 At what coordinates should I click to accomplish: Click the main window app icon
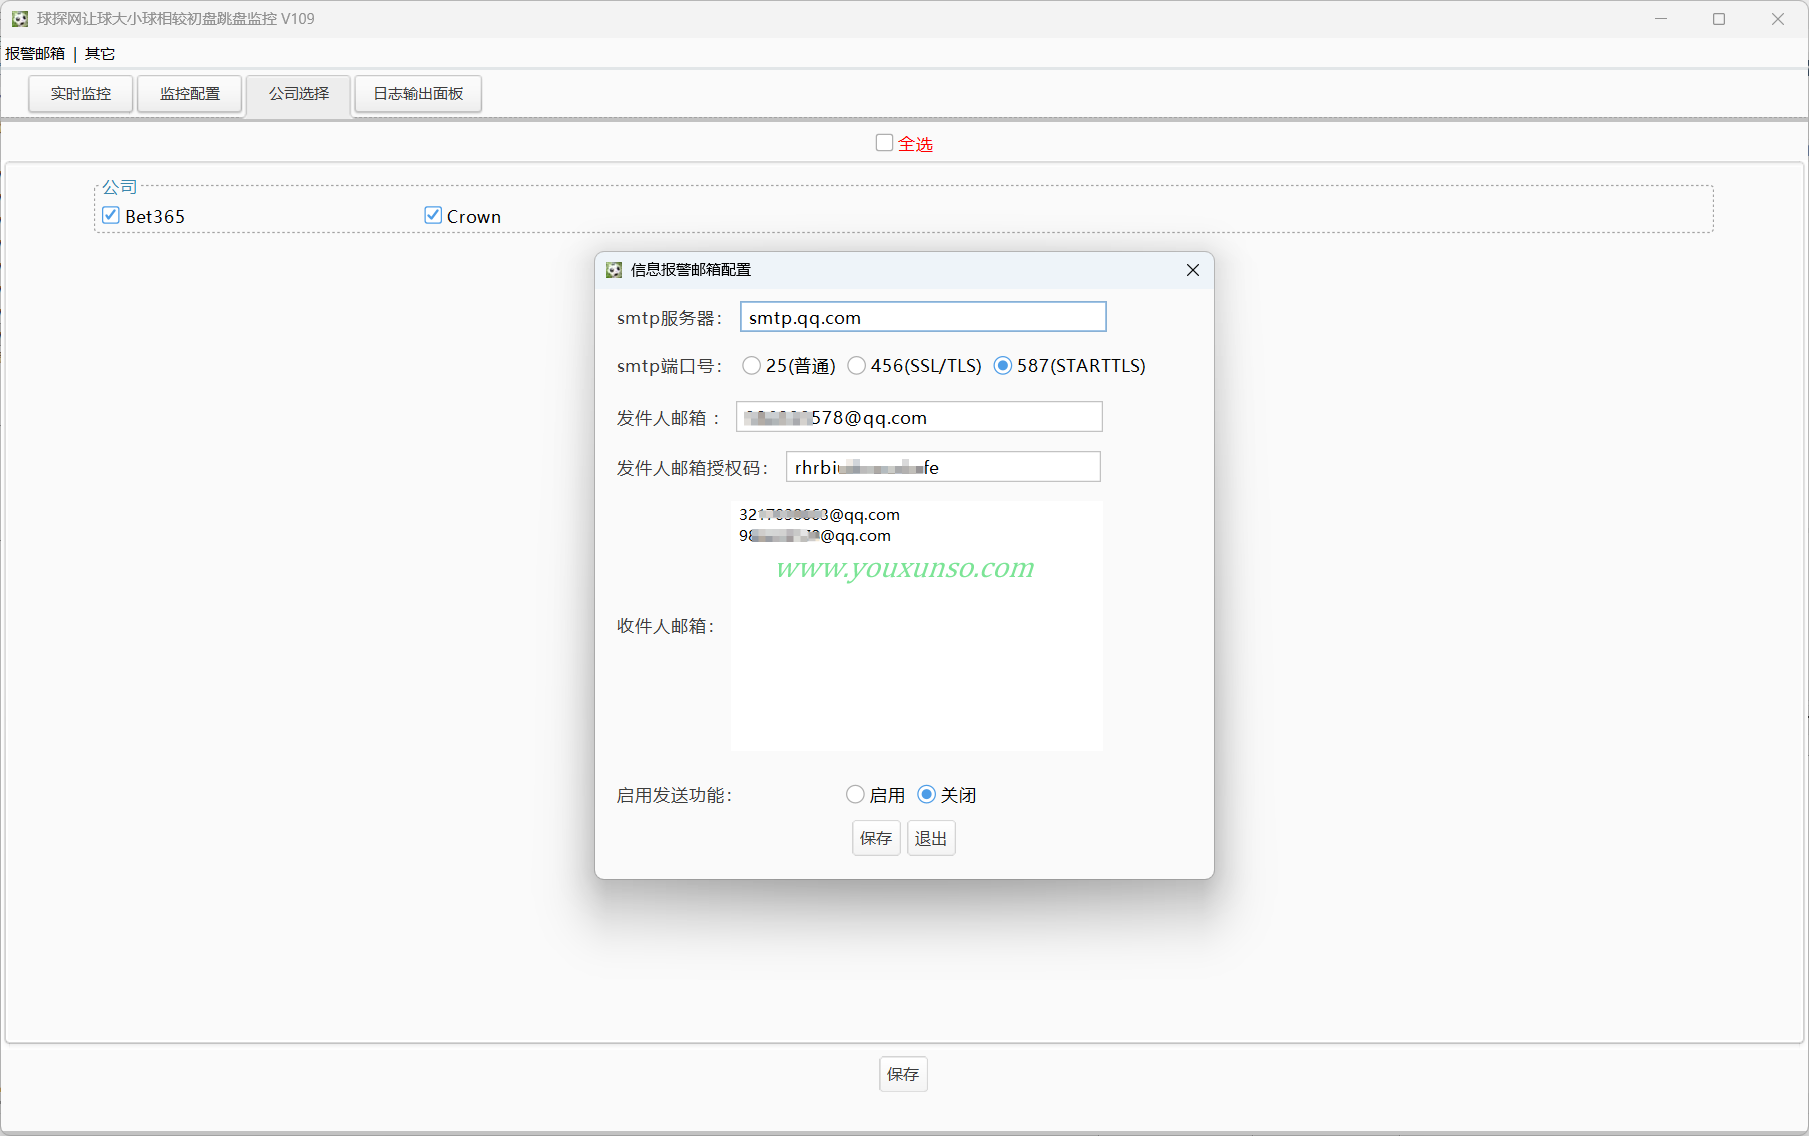[19, 19]
